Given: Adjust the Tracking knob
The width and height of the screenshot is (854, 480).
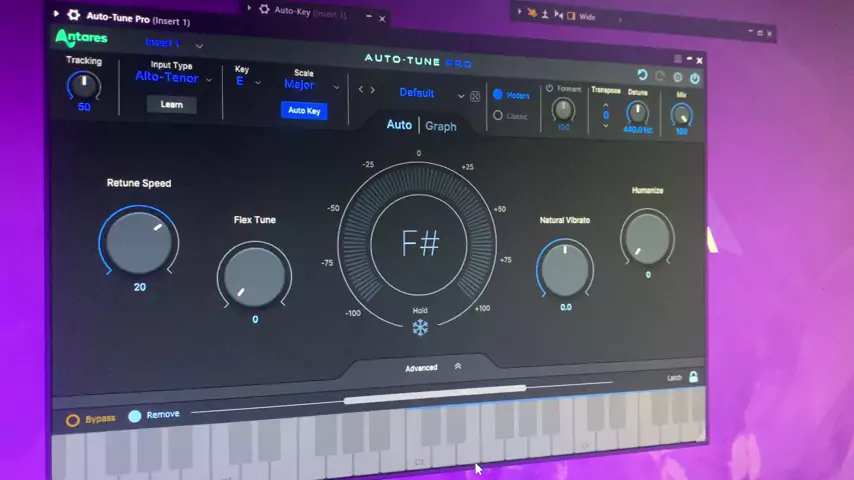Looking at the screenshot, I should tap(84, 85).
